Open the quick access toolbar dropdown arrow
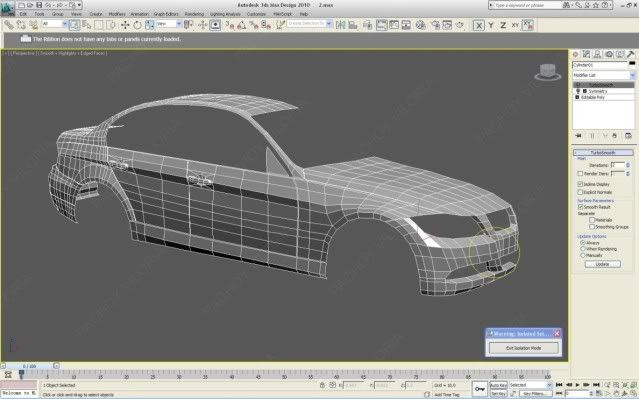 [79, 5]
